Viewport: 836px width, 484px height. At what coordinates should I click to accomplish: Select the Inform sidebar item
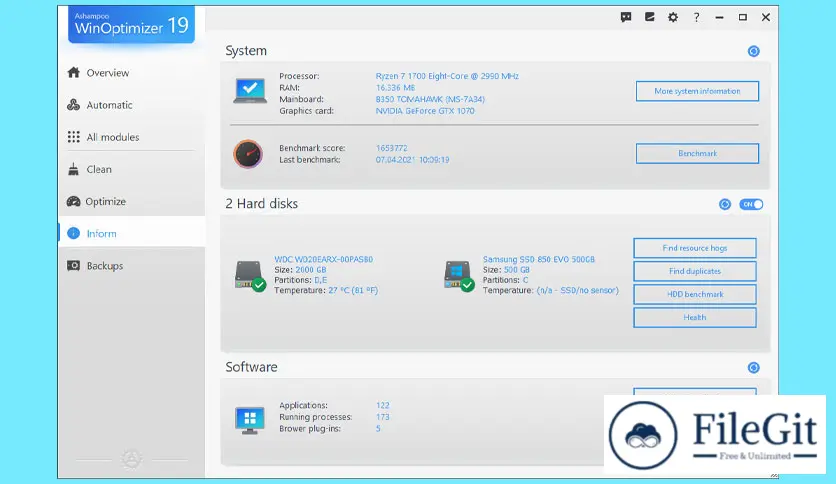coord(131,233)
